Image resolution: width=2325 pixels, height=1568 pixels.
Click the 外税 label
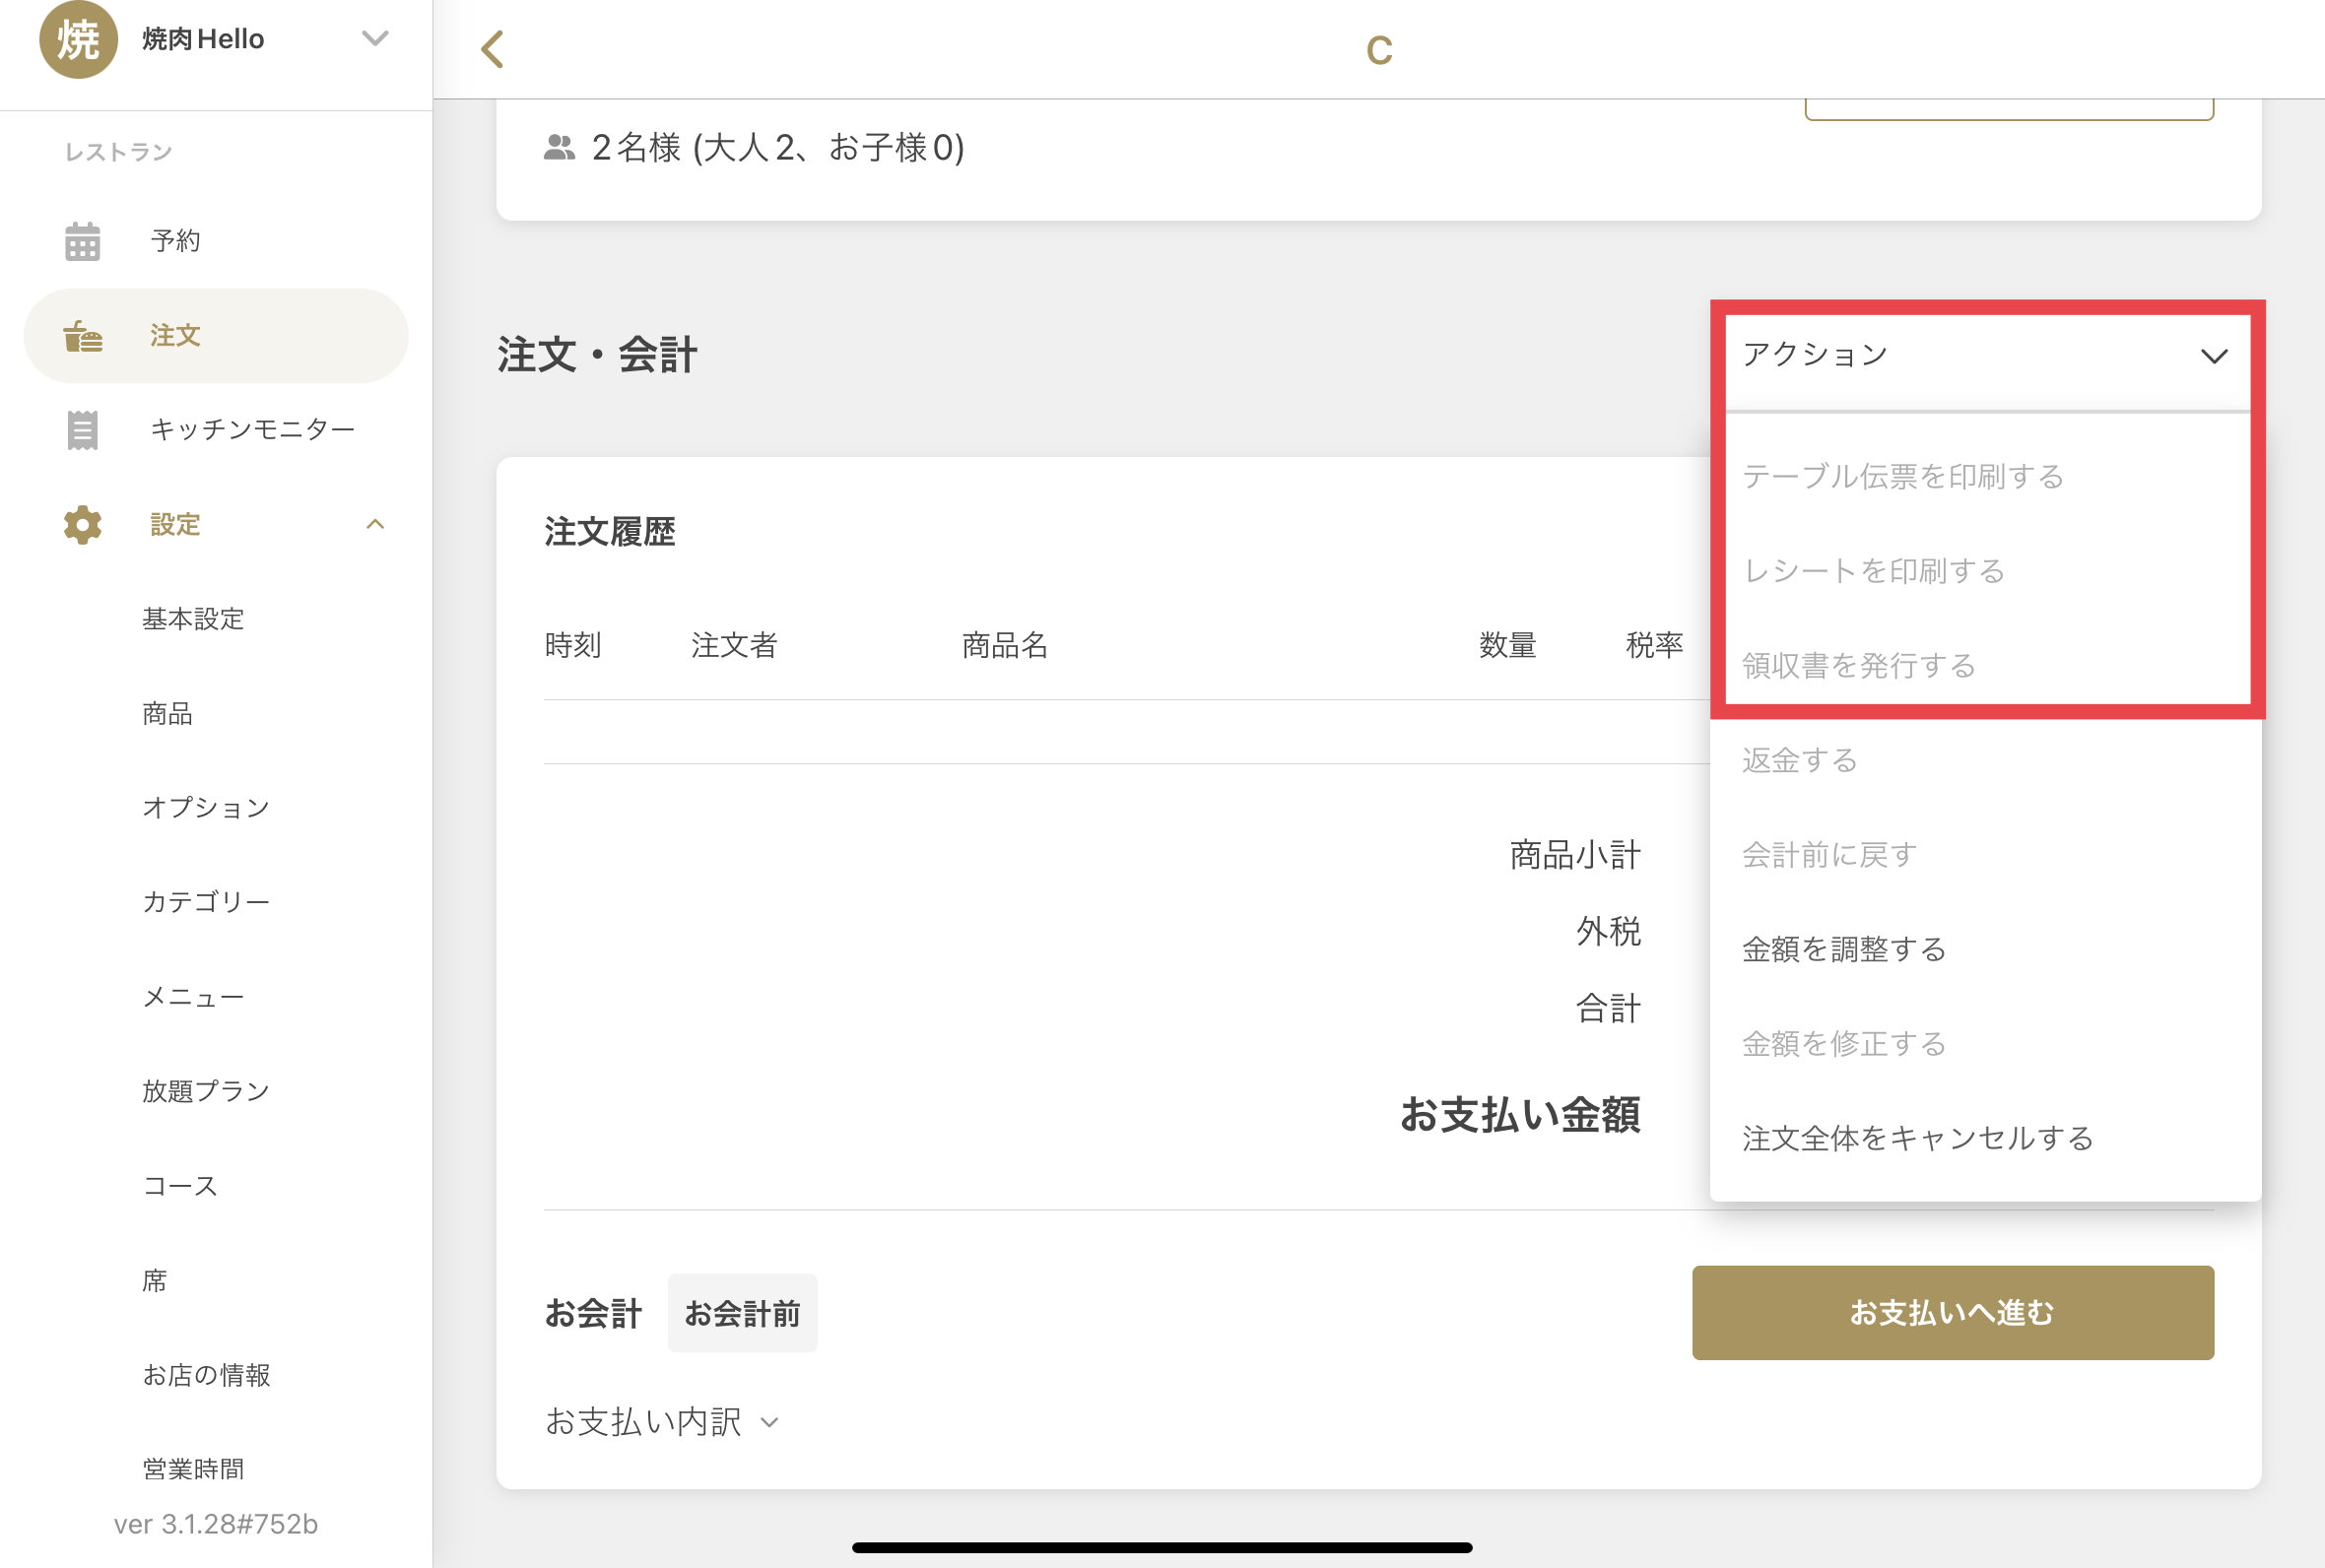click(1608, 932)
